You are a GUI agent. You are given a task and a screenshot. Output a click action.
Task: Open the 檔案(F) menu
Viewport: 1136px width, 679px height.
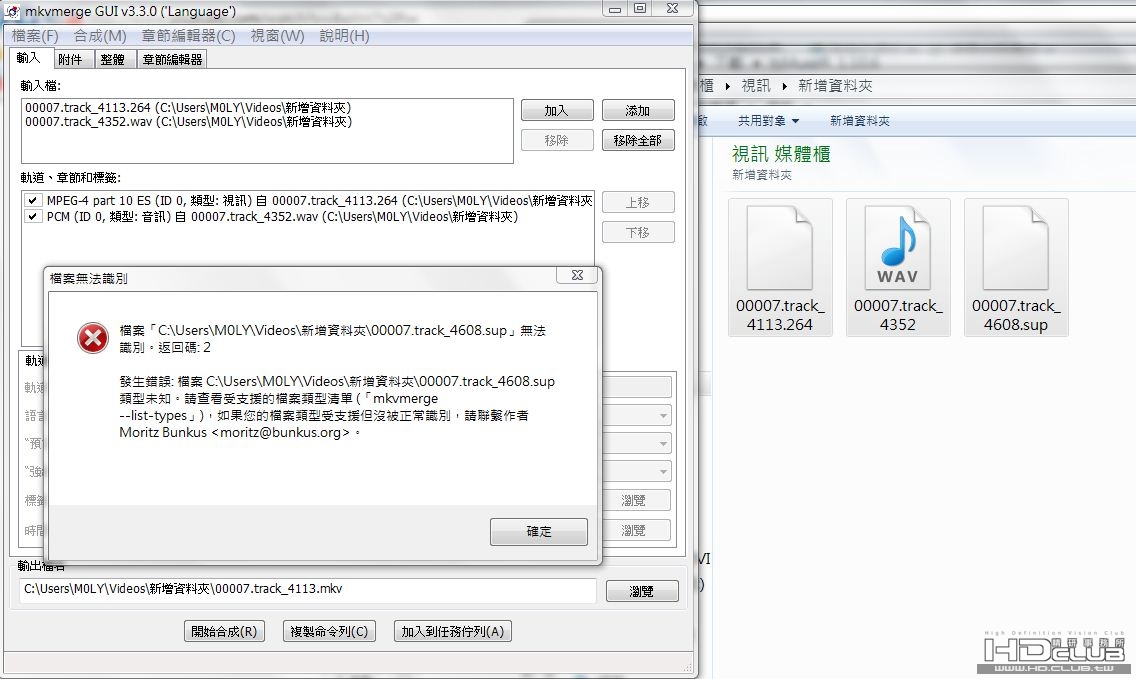35,36
